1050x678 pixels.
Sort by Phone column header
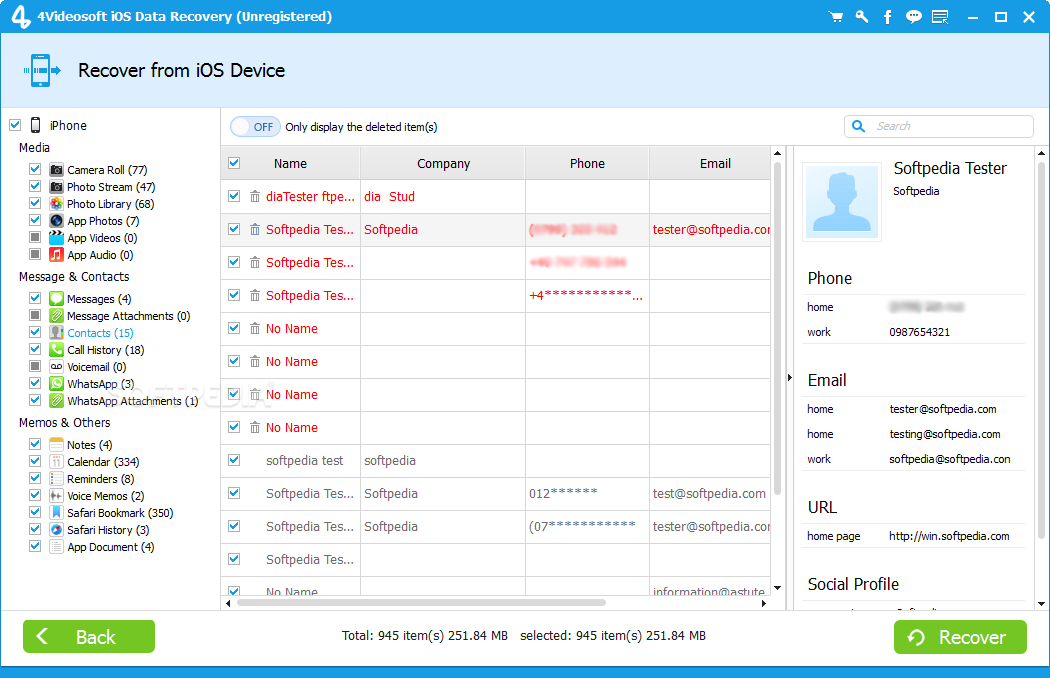coord(587,163)
